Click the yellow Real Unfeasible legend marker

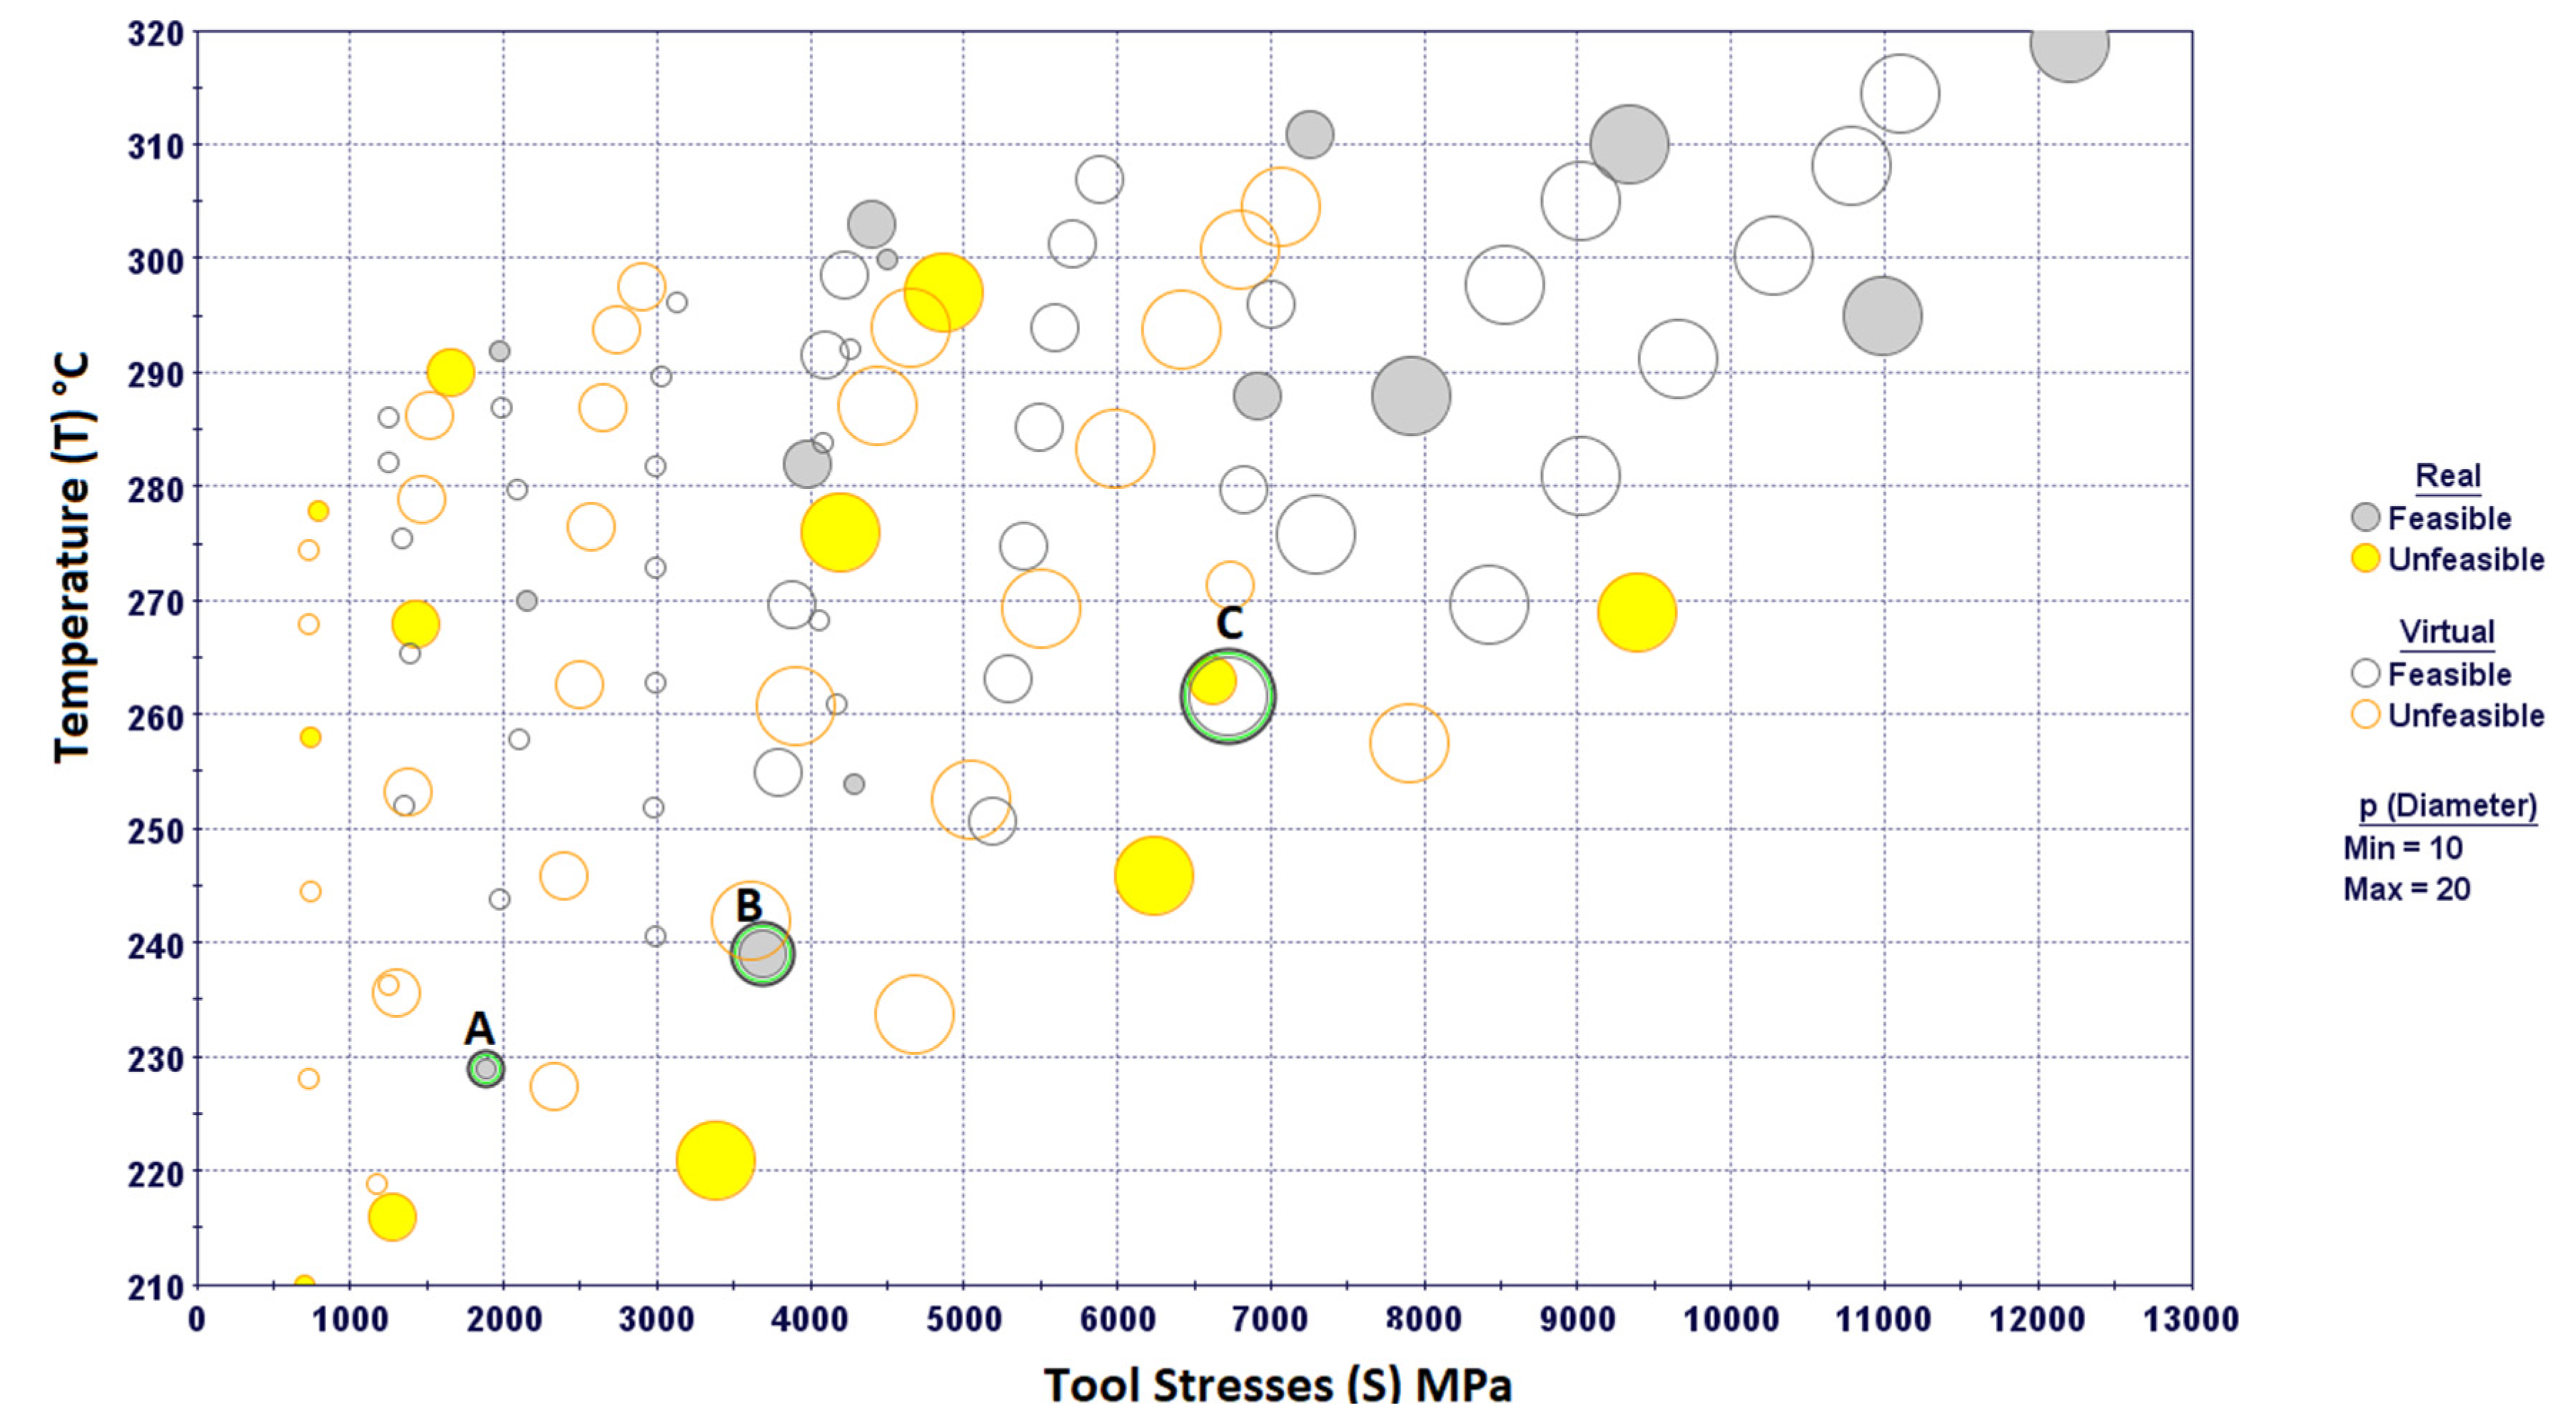coord(2365,558)
